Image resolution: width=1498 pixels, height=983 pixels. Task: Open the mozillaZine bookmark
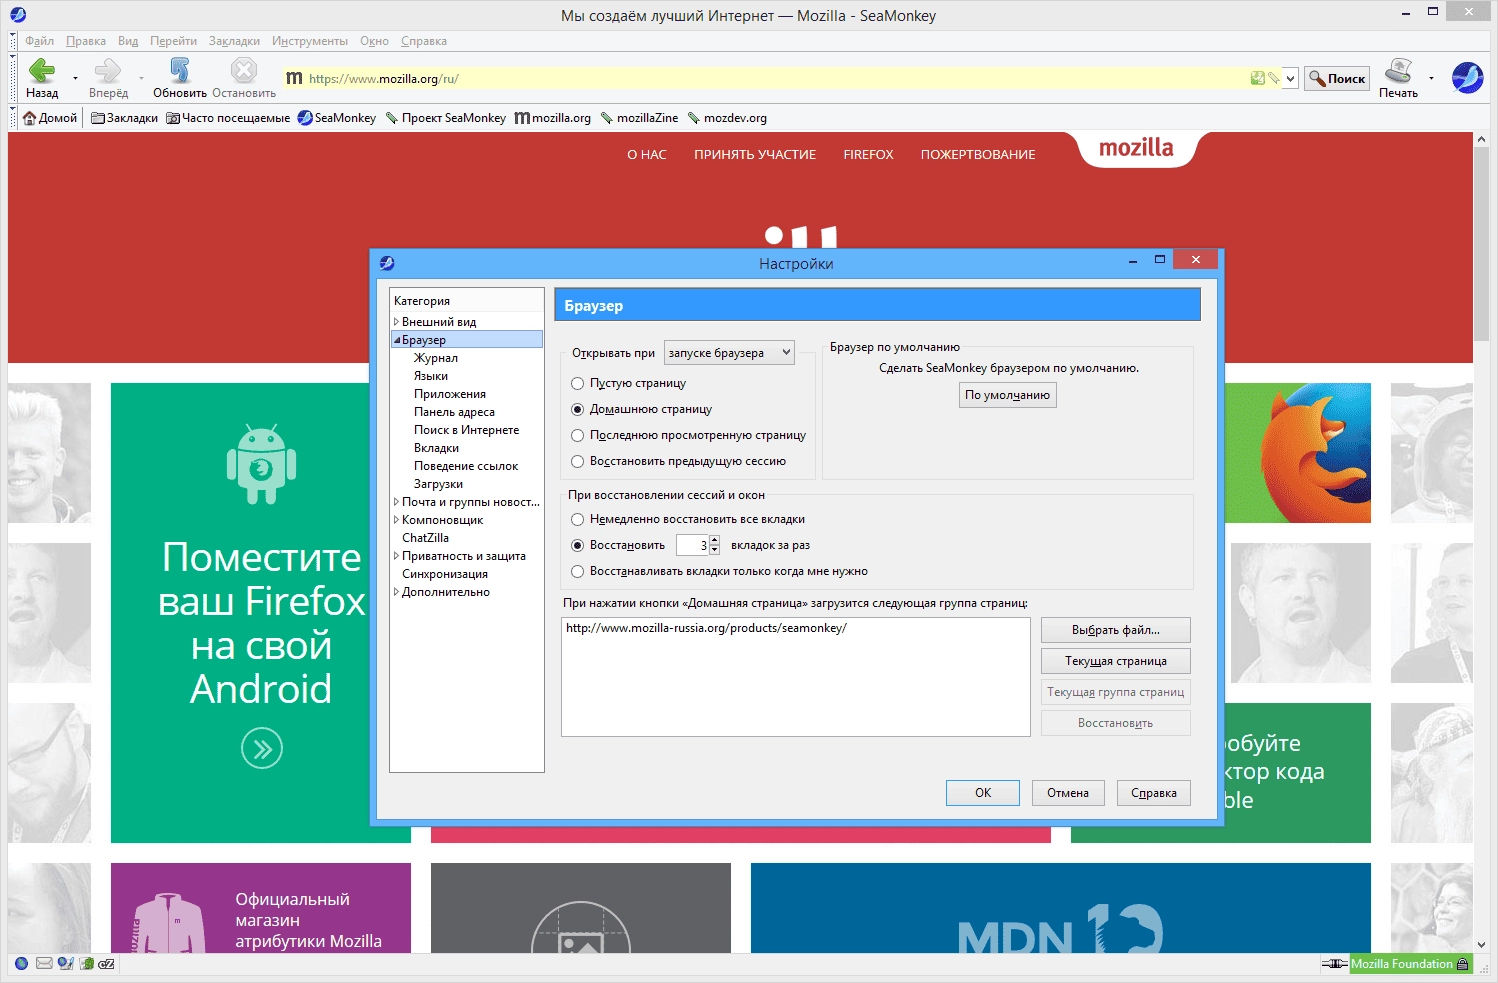(639, 118)
